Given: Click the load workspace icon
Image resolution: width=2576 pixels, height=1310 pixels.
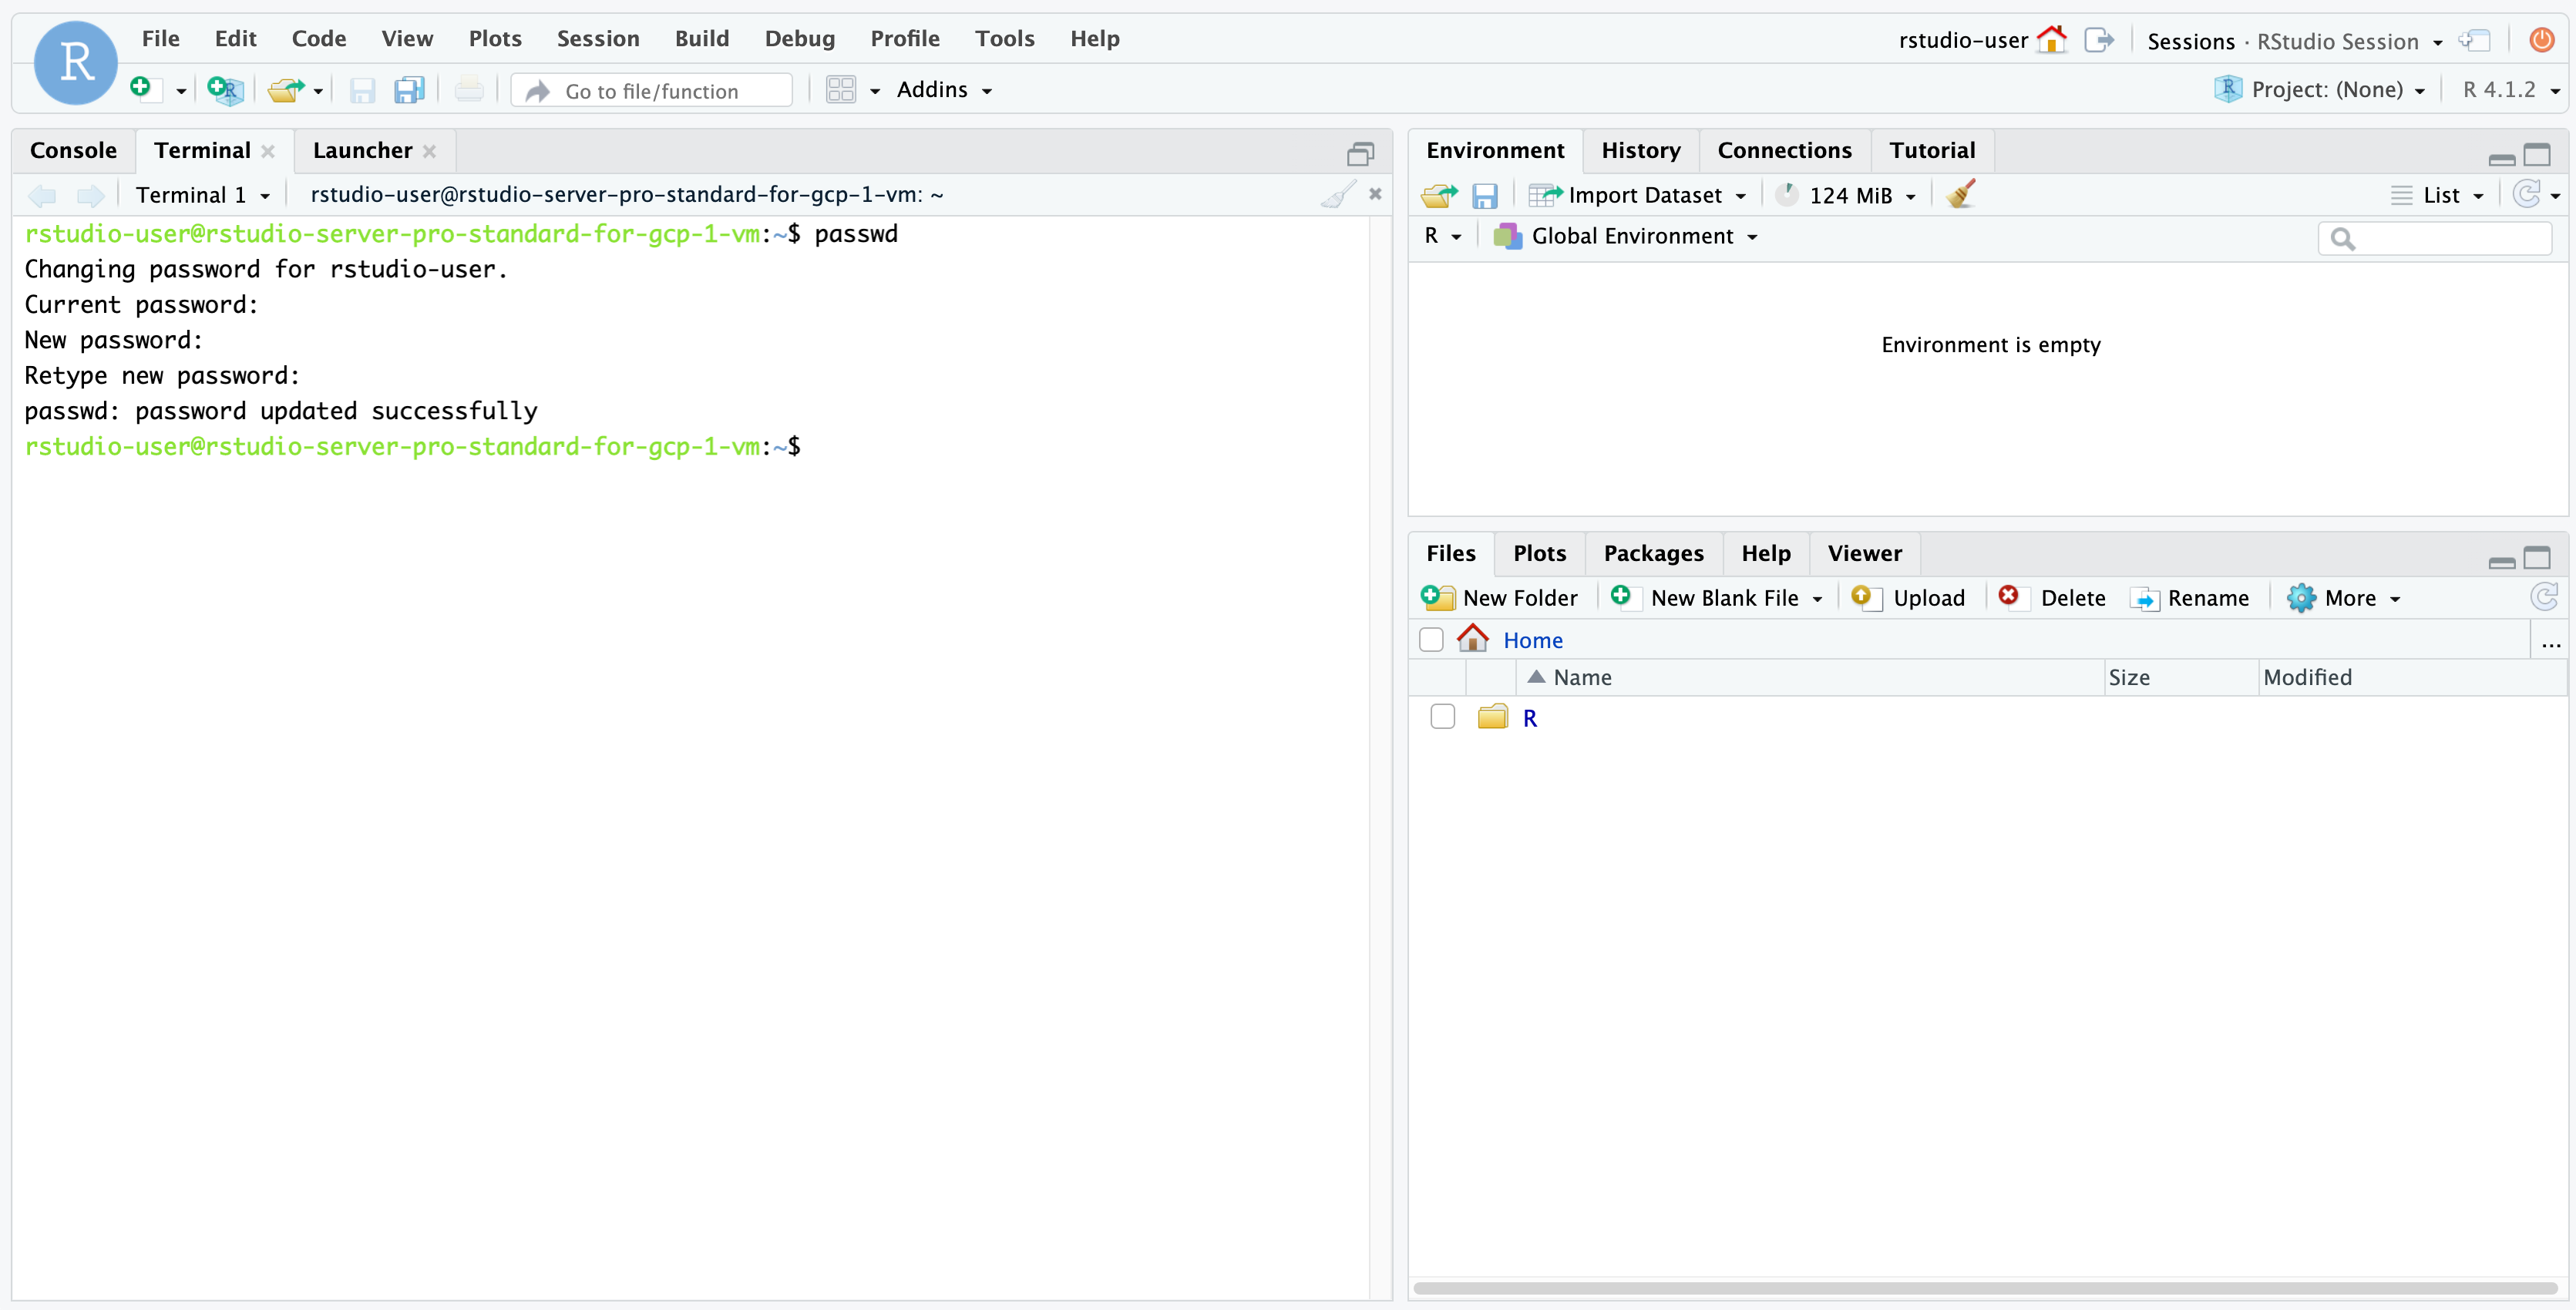Looking at the screenshot, I should pyautogui.click(x=1438, y=194).
